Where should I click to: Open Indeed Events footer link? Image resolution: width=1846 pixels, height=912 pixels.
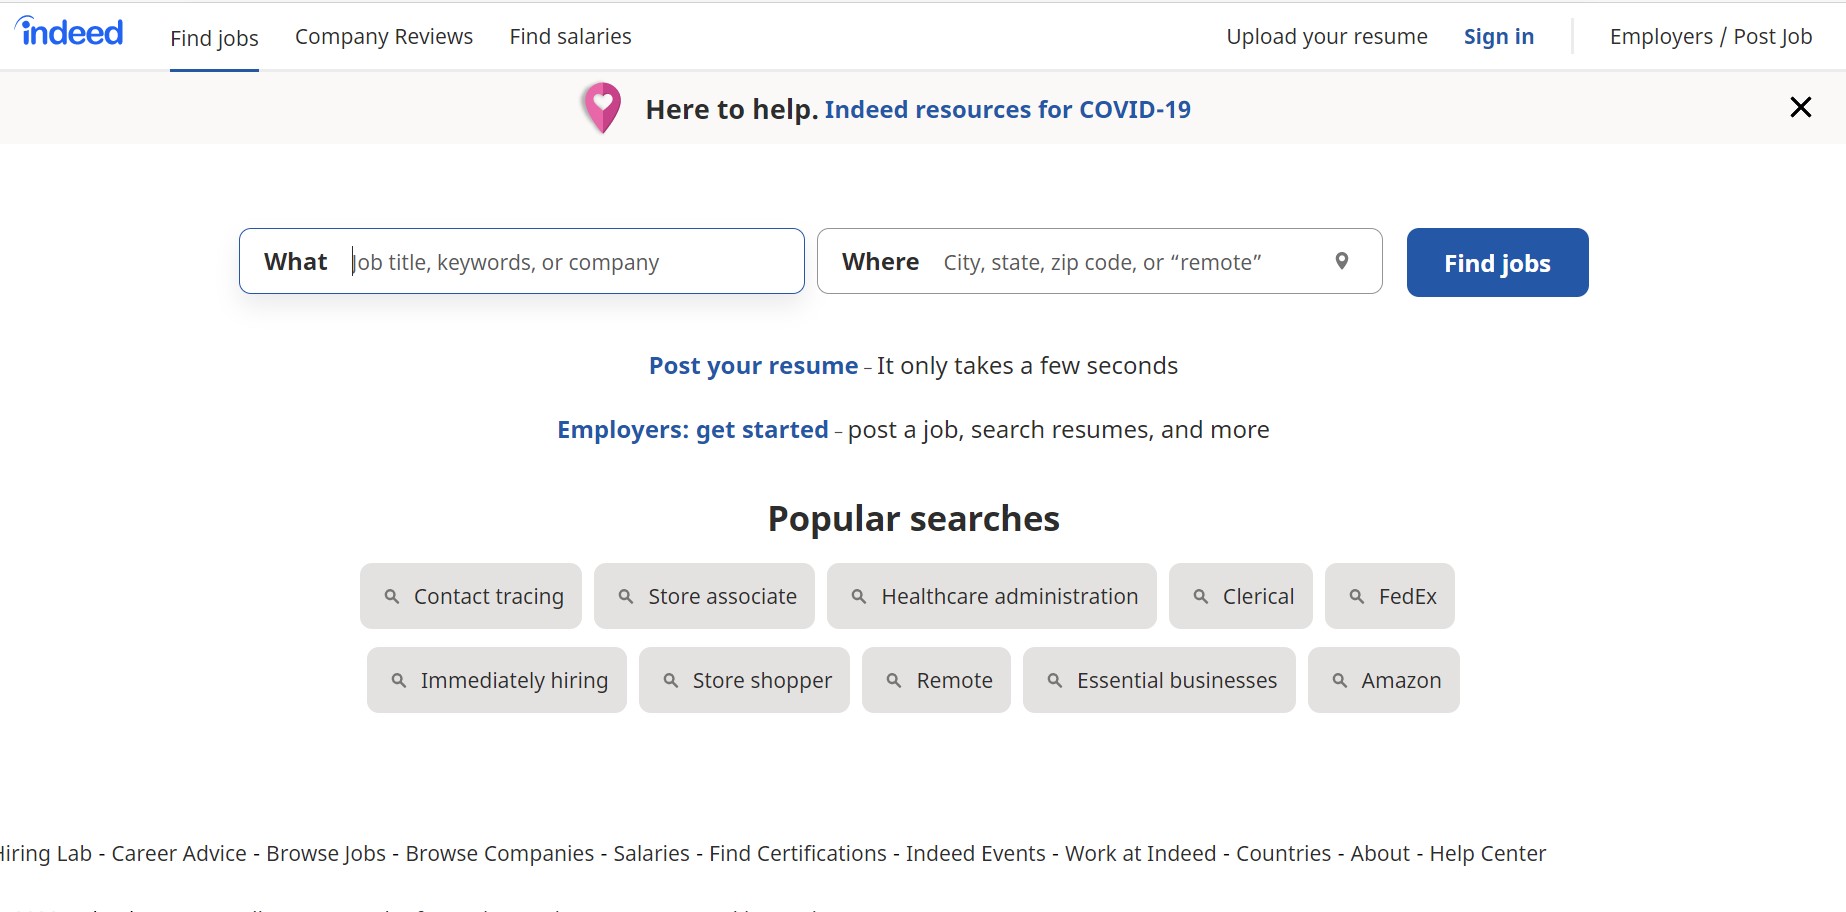(976, 854)
